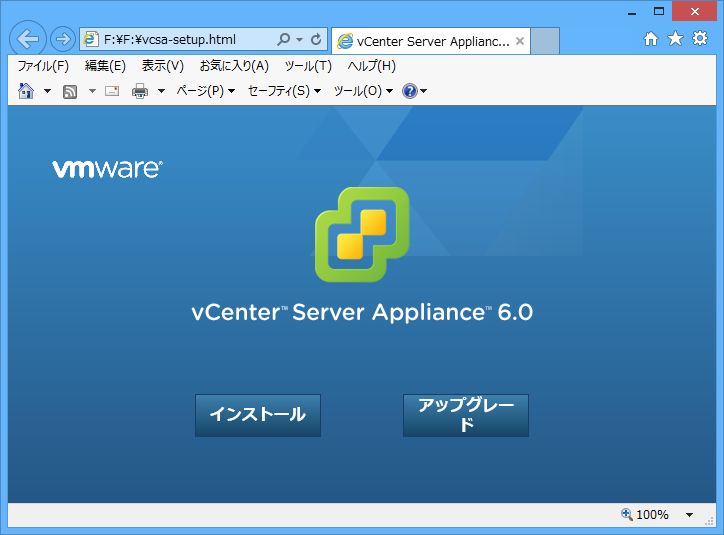Open browser settings gear icon
This screenshot has width=724, height=535.
coord(700,38)
